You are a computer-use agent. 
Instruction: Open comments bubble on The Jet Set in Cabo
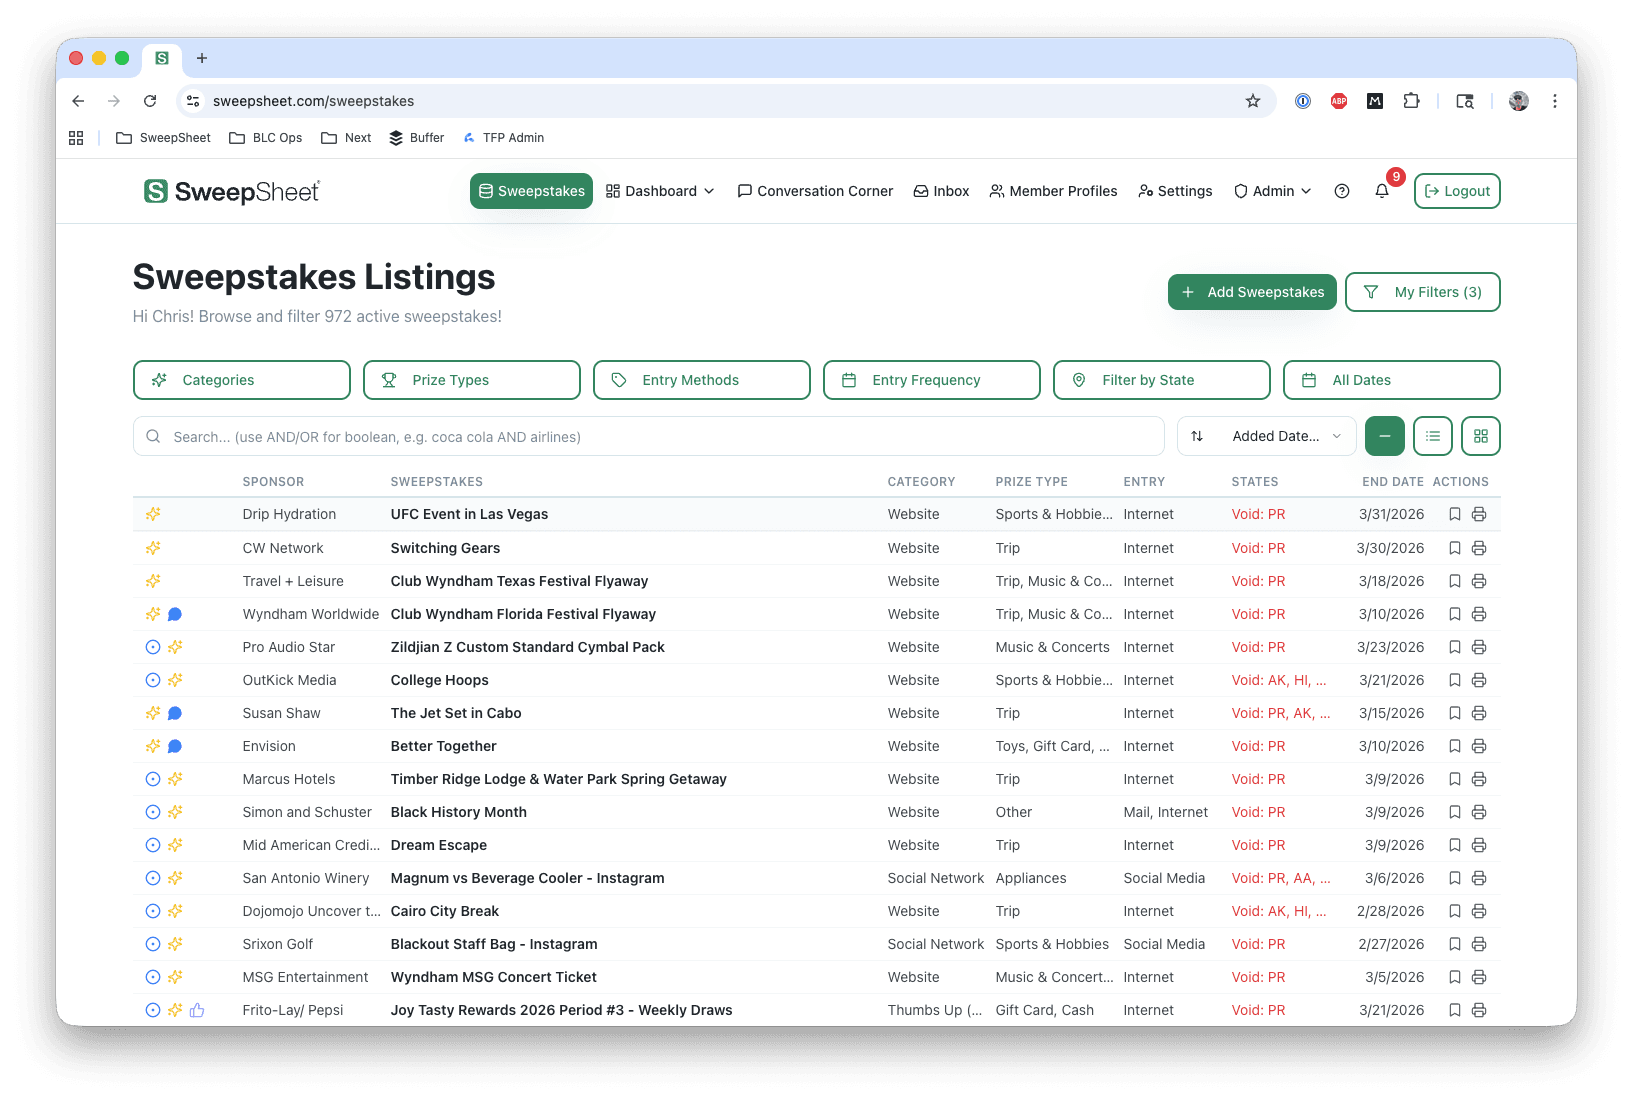pos(175,713)
